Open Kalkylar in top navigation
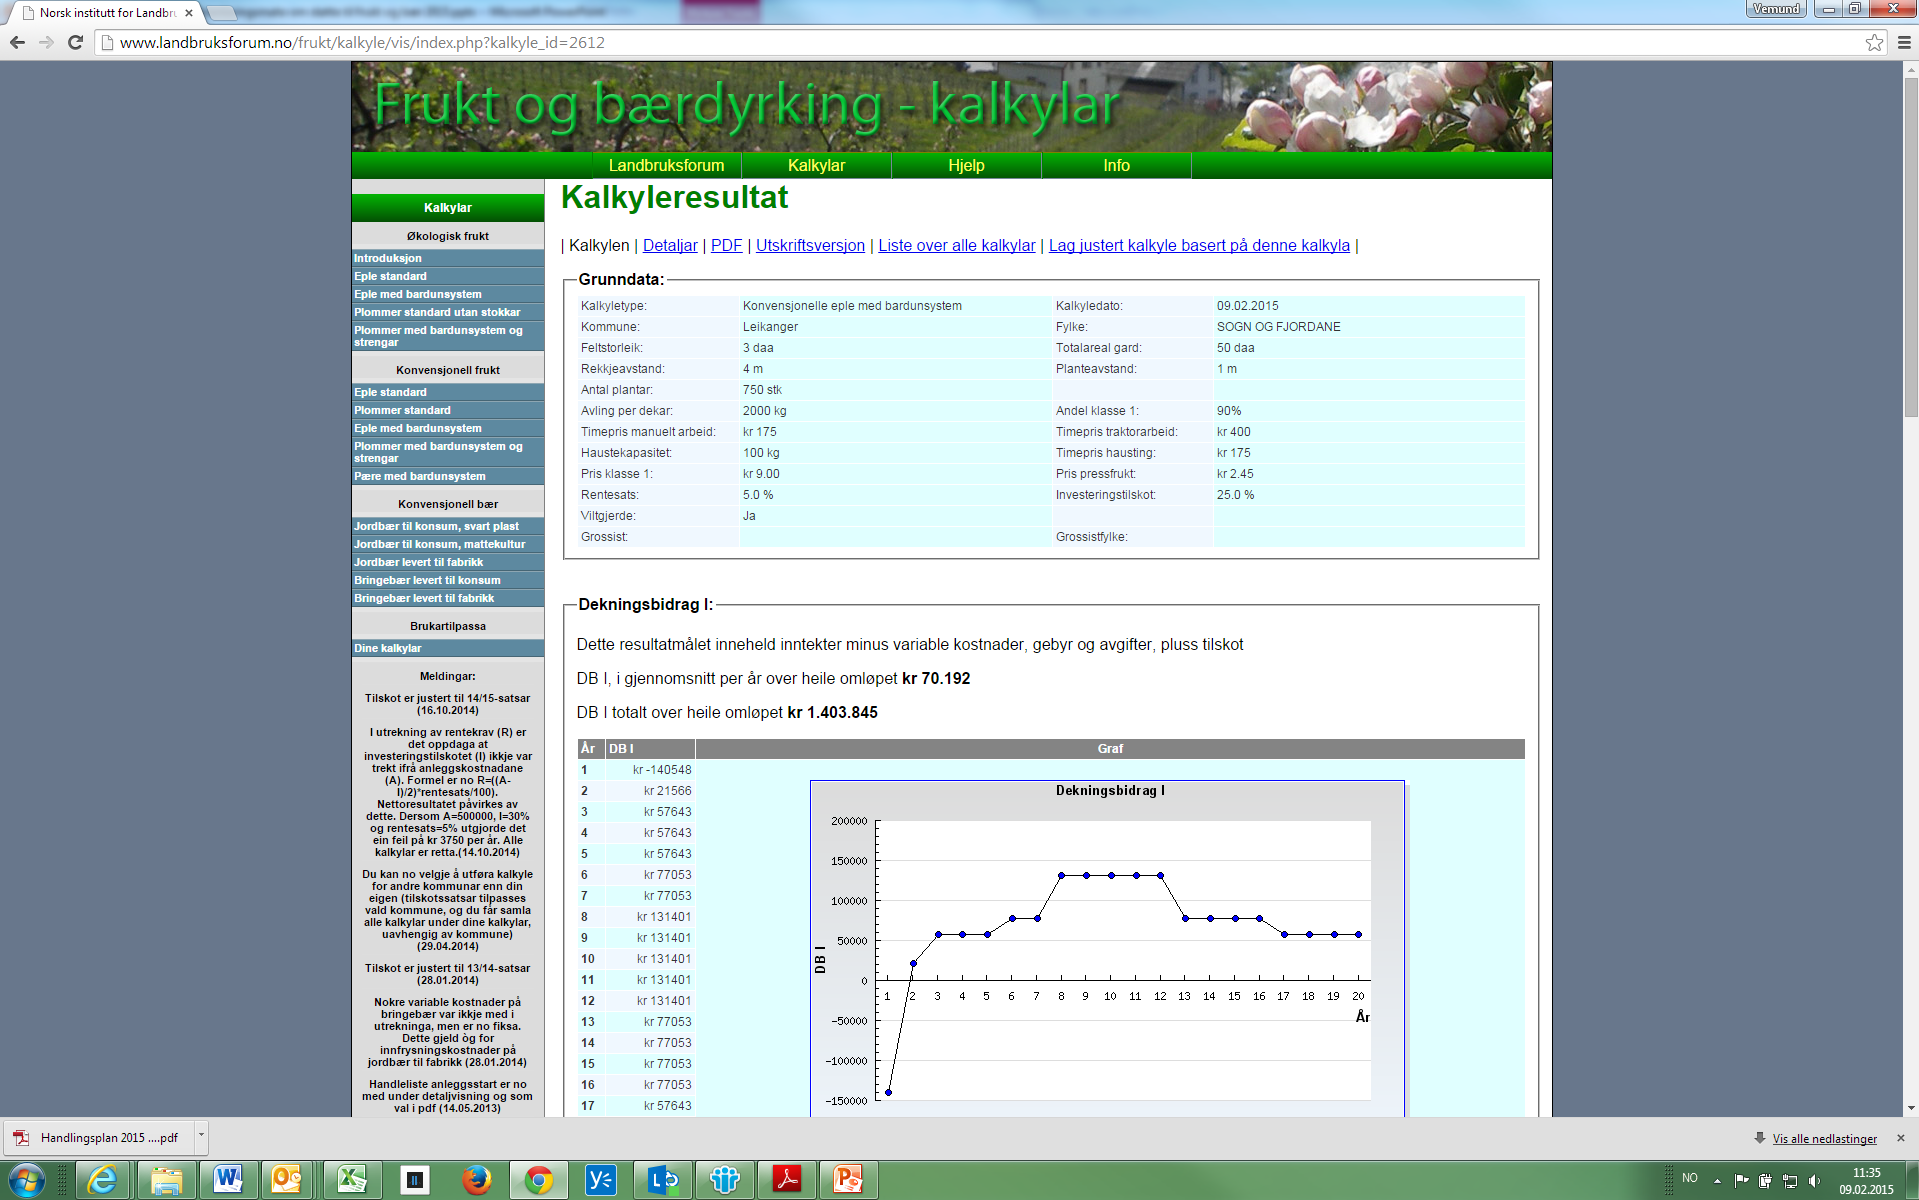1919x1200 pixels. (816, 165)
